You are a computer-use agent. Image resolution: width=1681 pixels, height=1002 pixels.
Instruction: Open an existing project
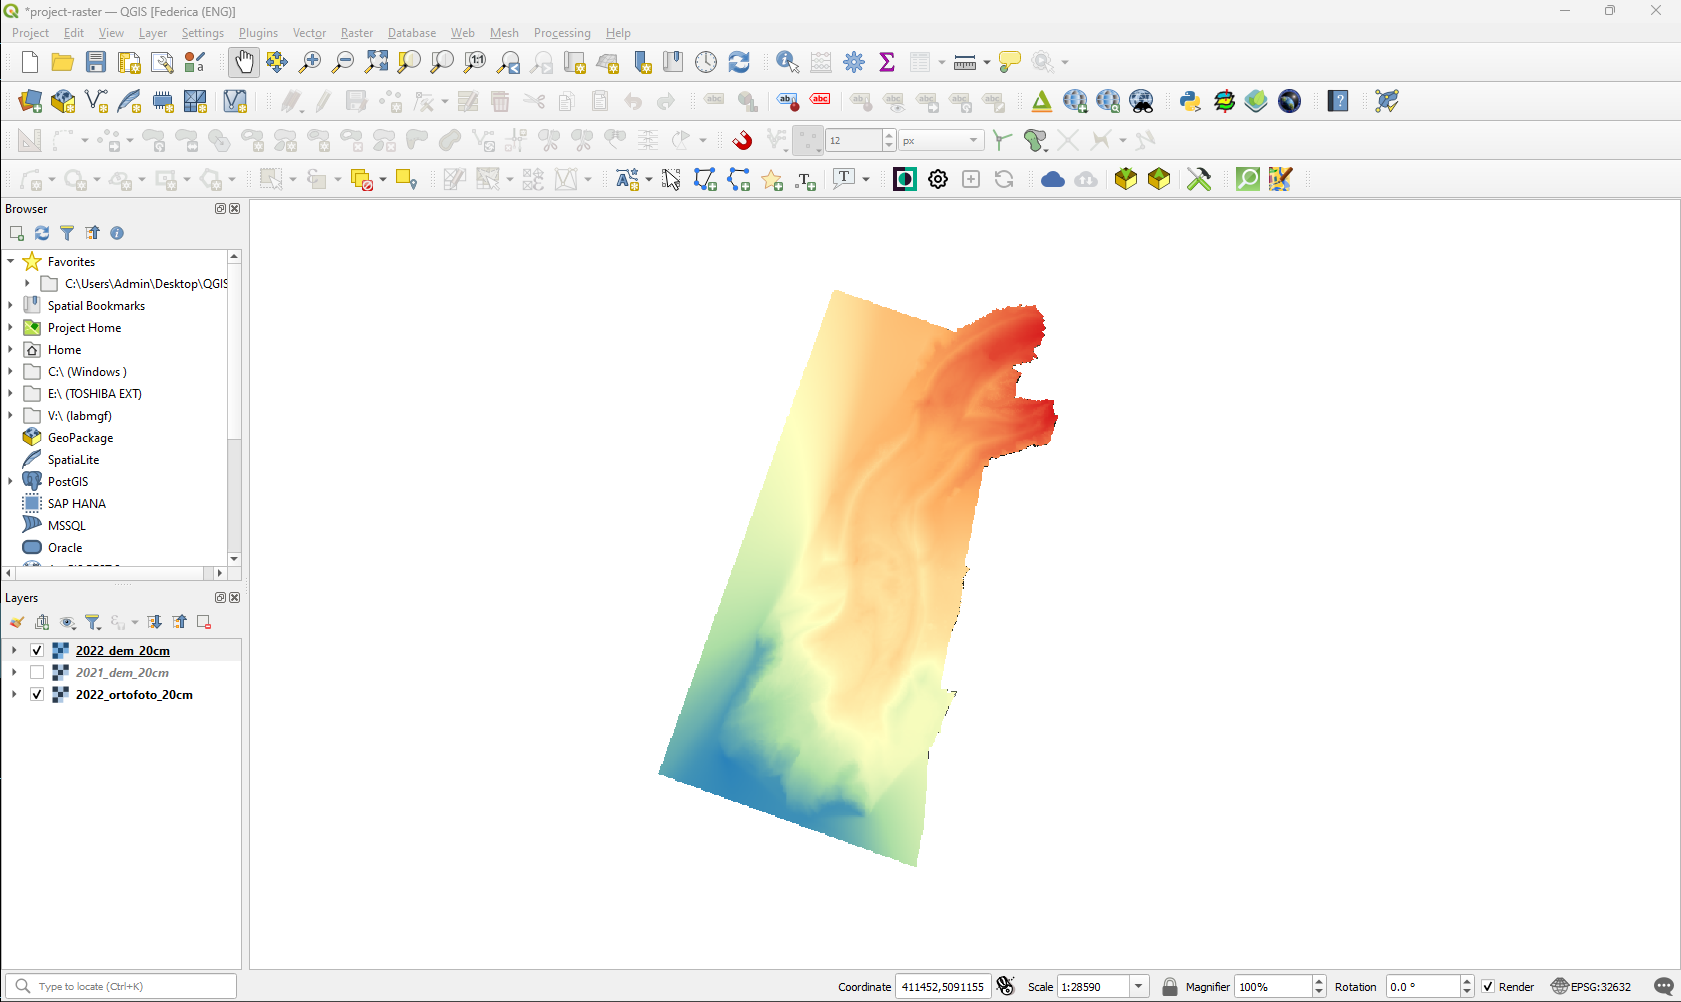coord(63,62)
